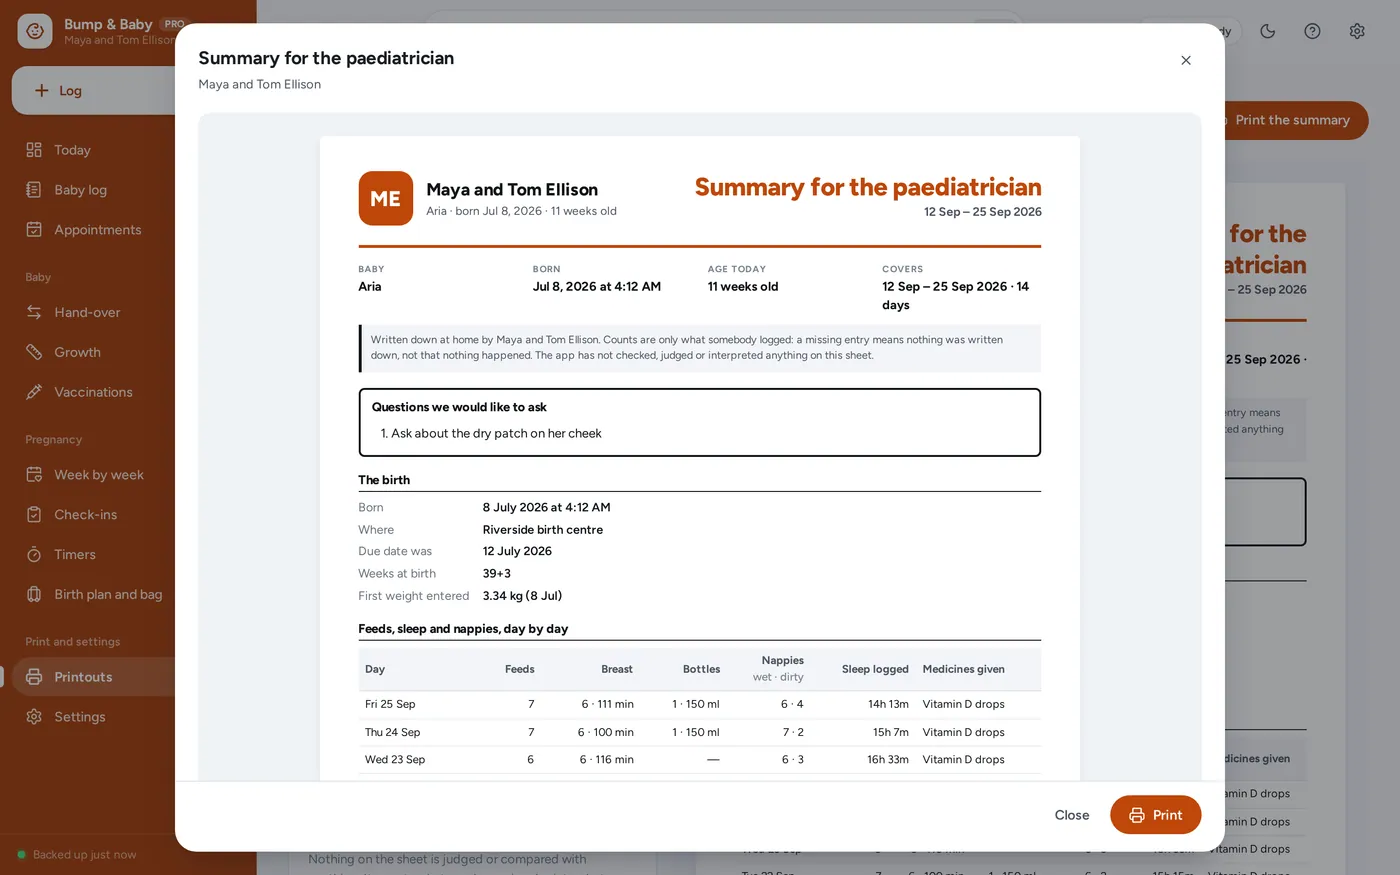This screenshot has width=1400, height=875.
Task: Close the summary dialog with the X icon
Action: click(1186, 60)
